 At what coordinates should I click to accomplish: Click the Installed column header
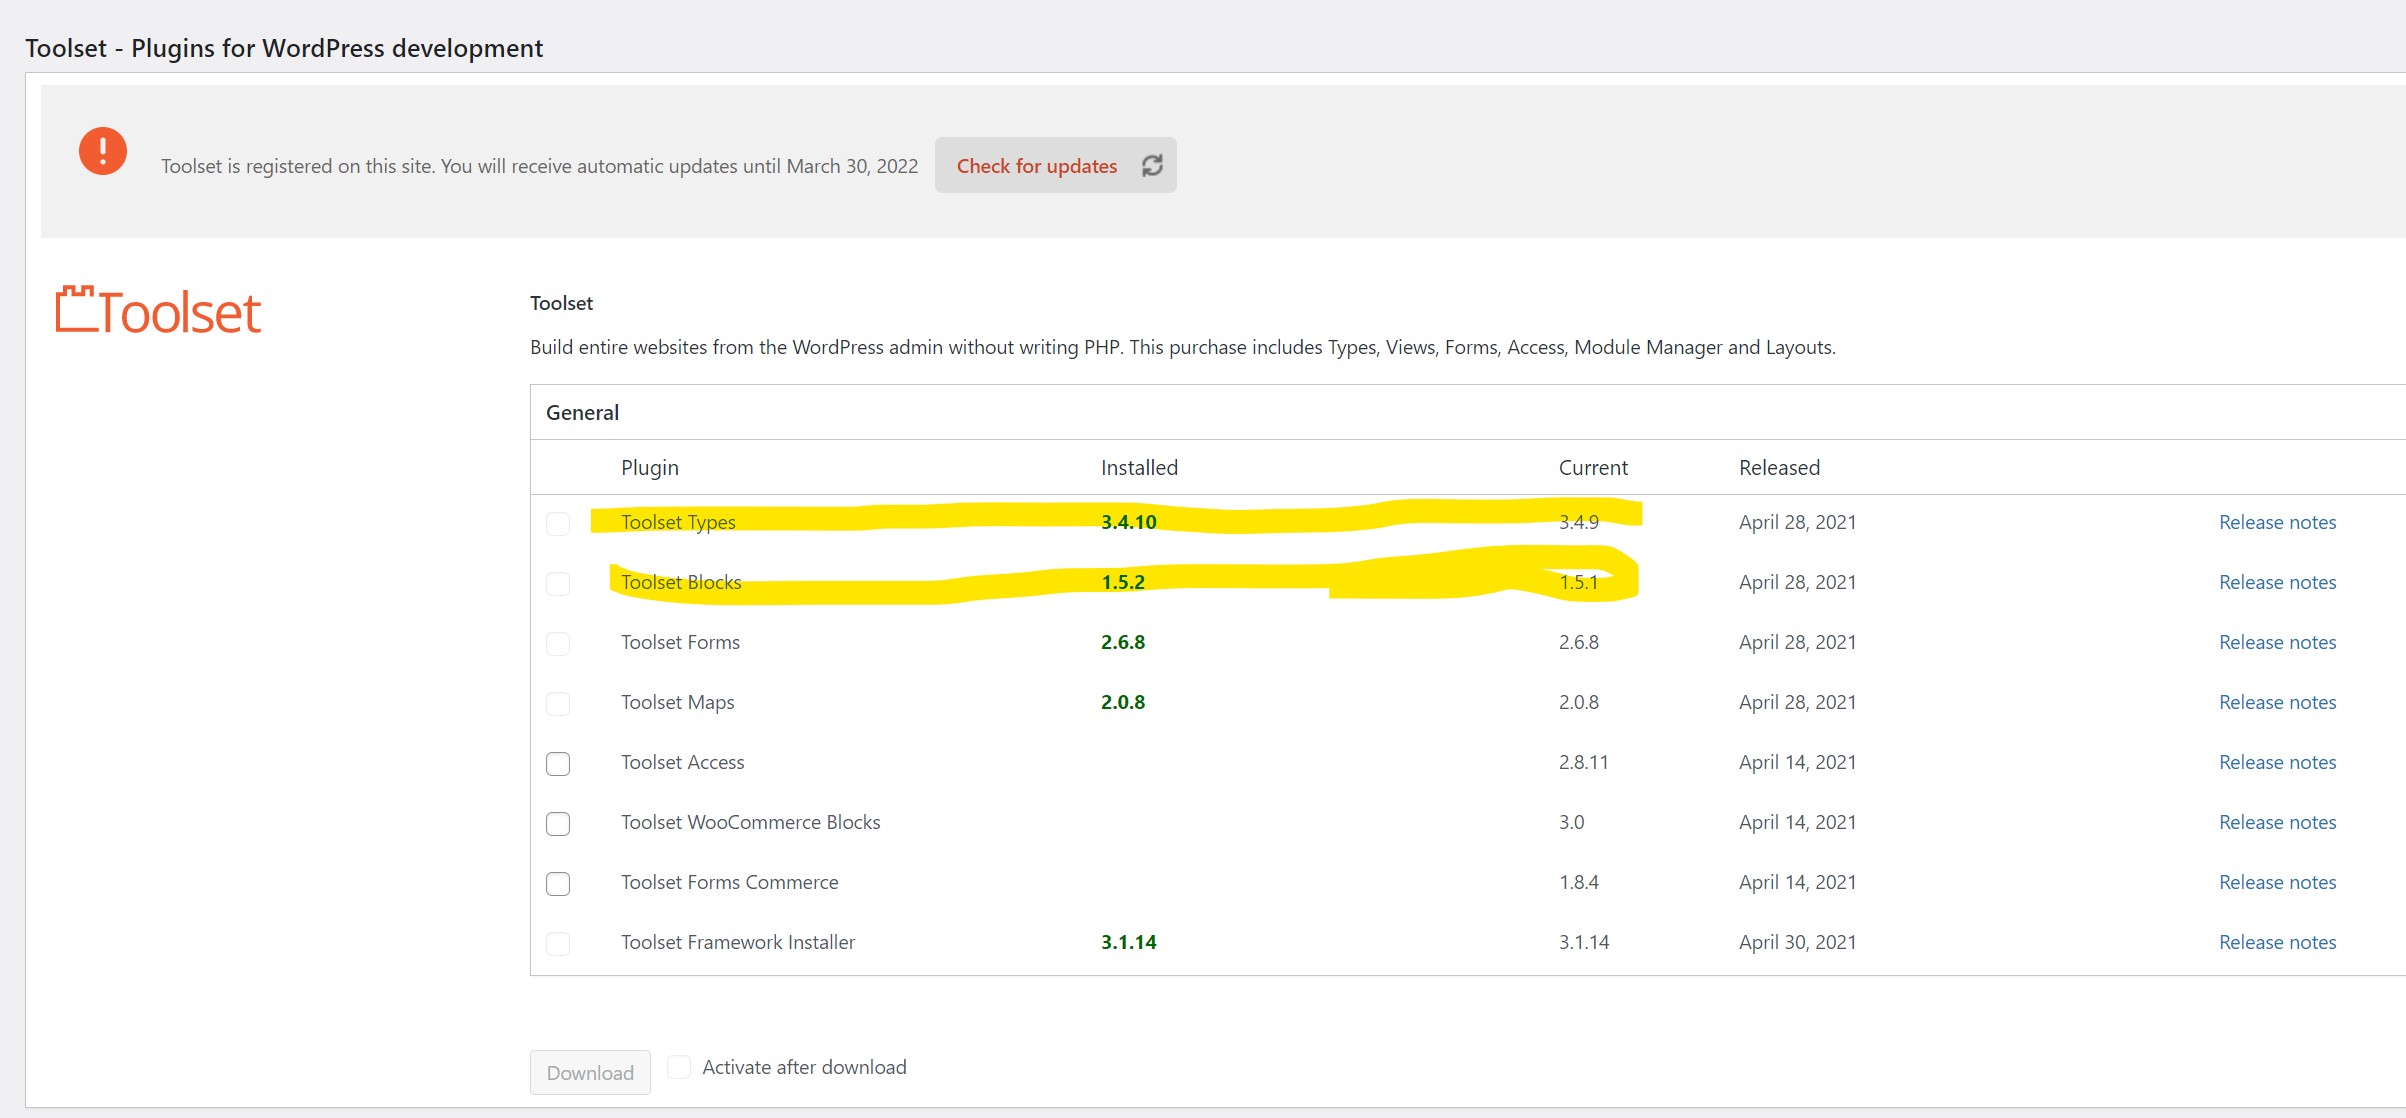(1139, 467)
